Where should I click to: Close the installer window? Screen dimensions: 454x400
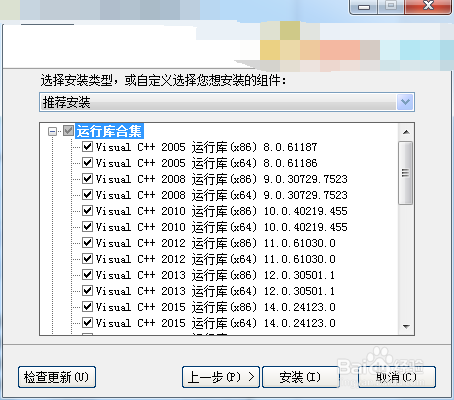tap(428, 6)
